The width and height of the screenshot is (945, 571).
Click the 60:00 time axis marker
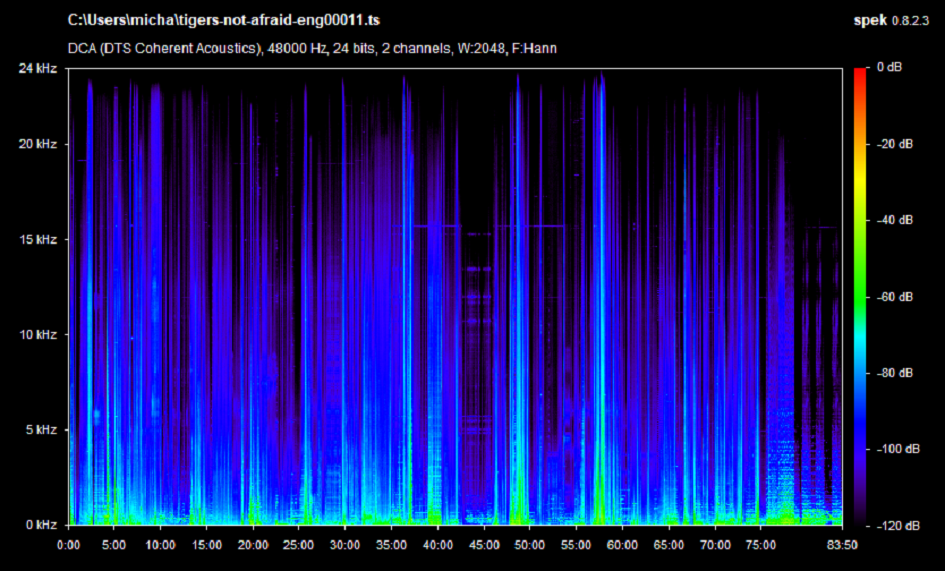point(622,545)
